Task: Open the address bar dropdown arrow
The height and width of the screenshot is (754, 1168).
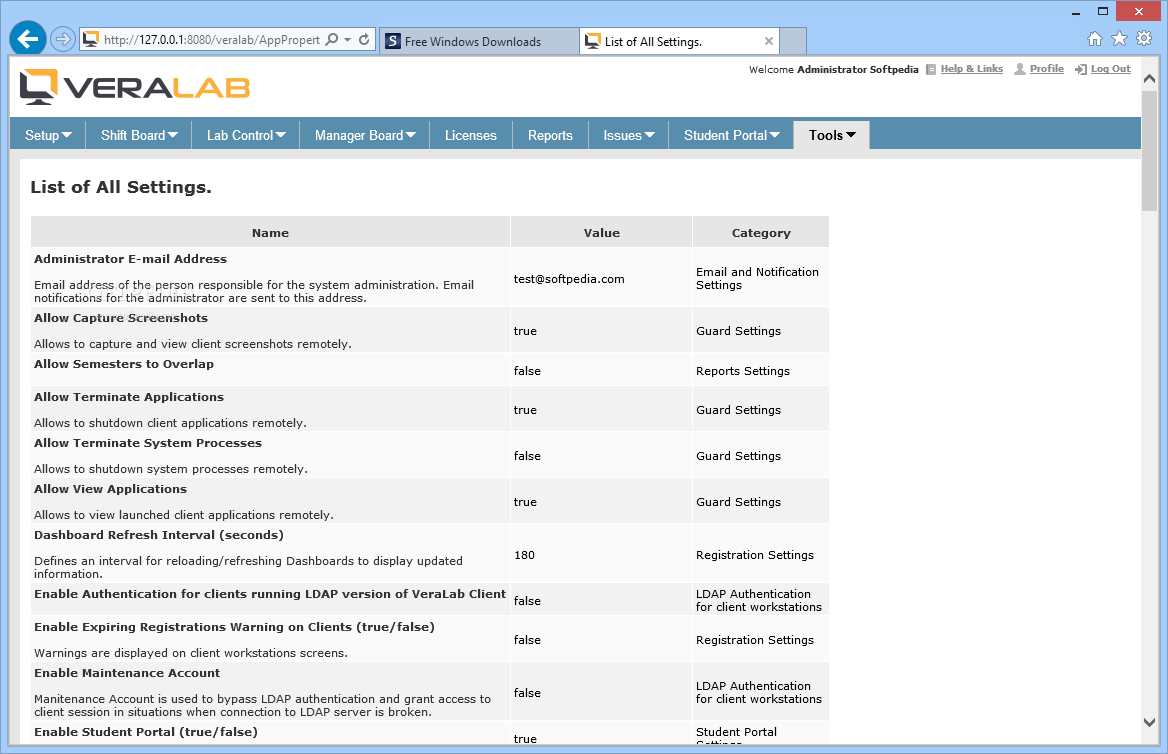Action: (347, 39)
